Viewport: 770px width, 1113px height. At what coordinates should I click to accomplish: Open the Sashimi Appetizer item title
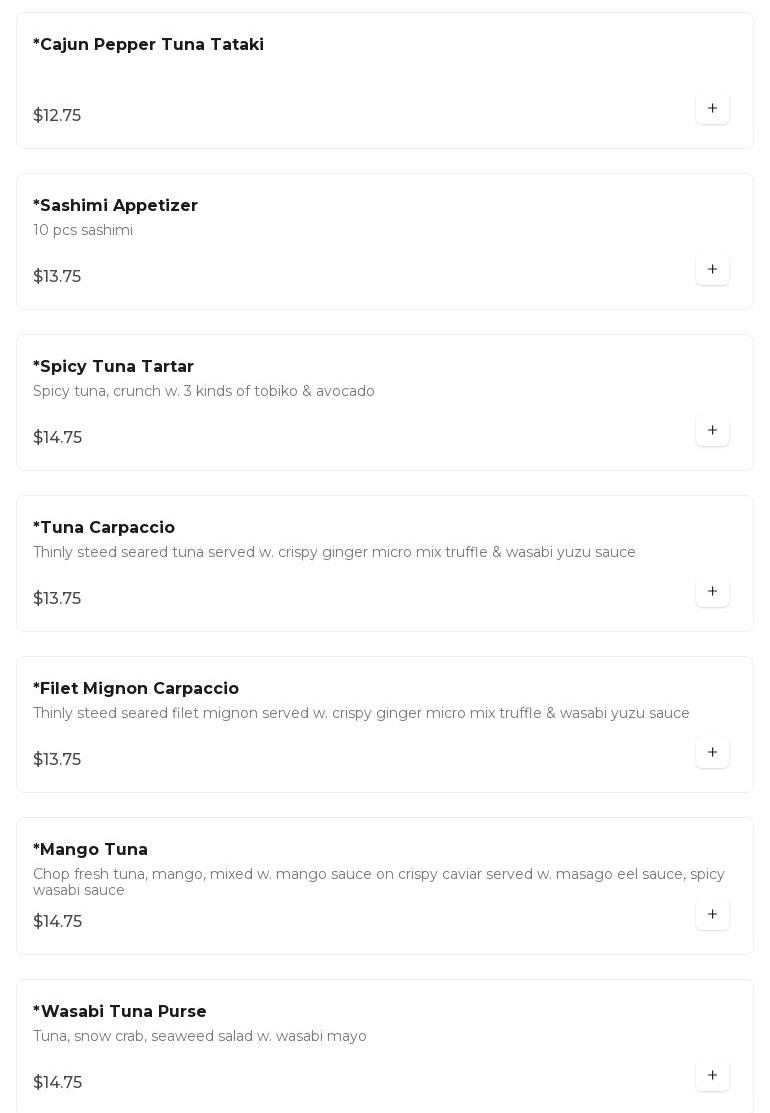tap(115, 206)
